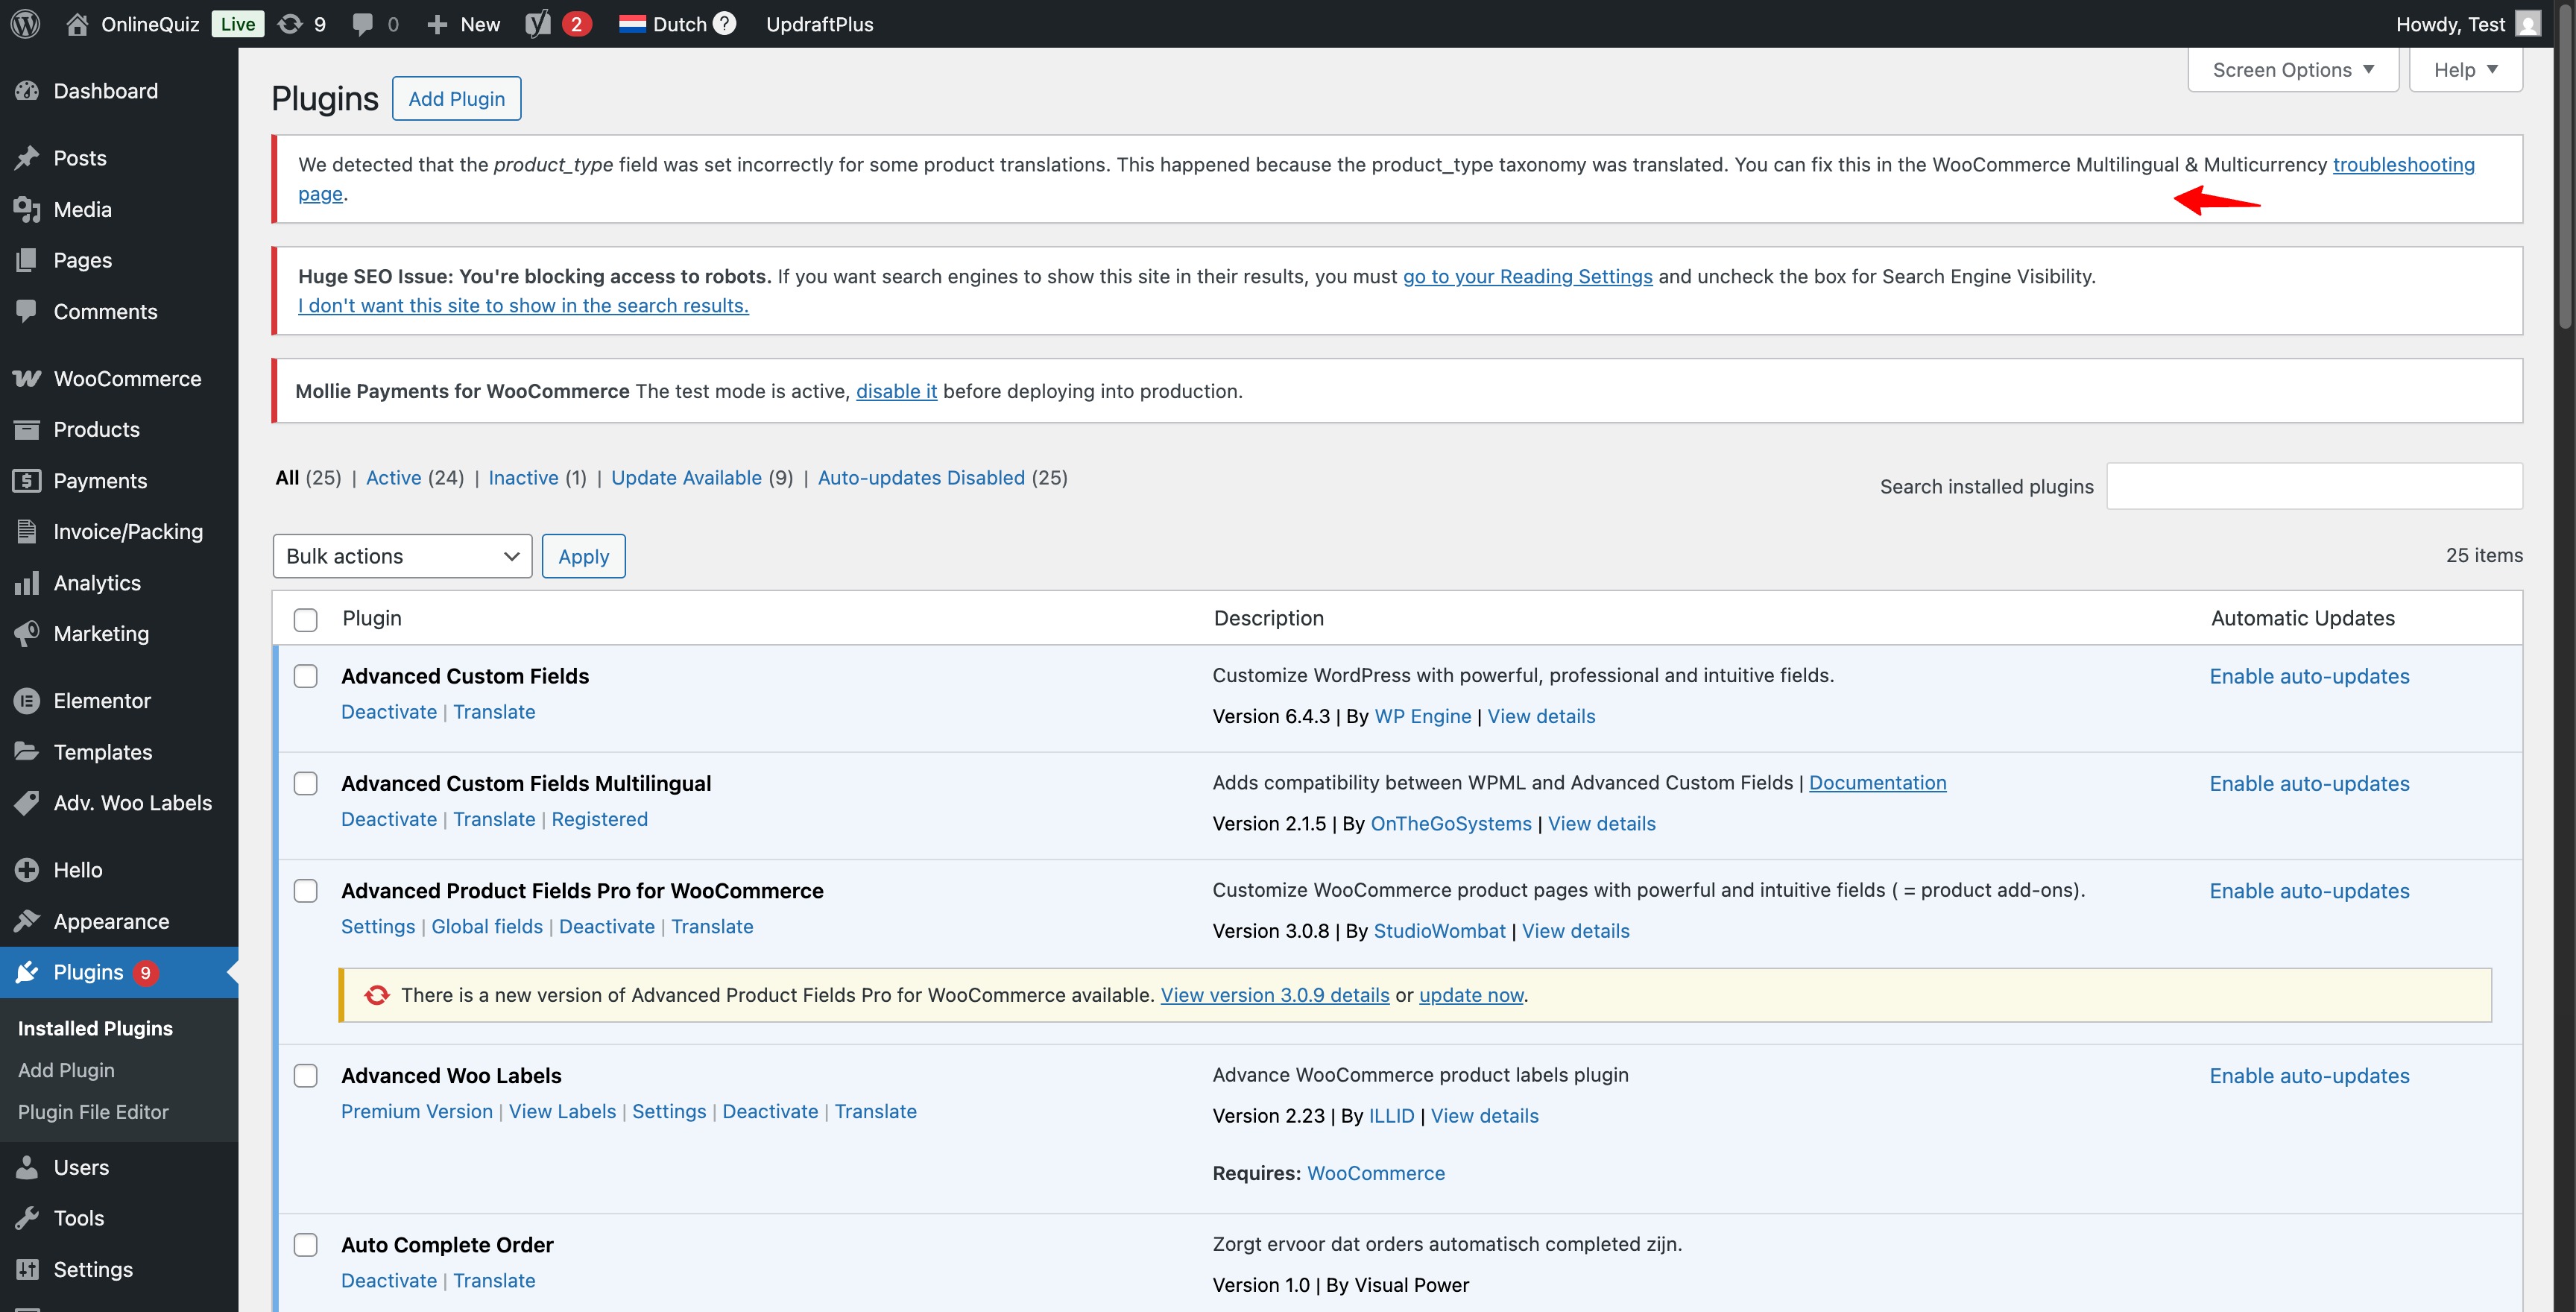Viewport: 2576px width, 1312px height.
Task: Click the Settings sliders icon in sidebar
Action: (27, 1268)
